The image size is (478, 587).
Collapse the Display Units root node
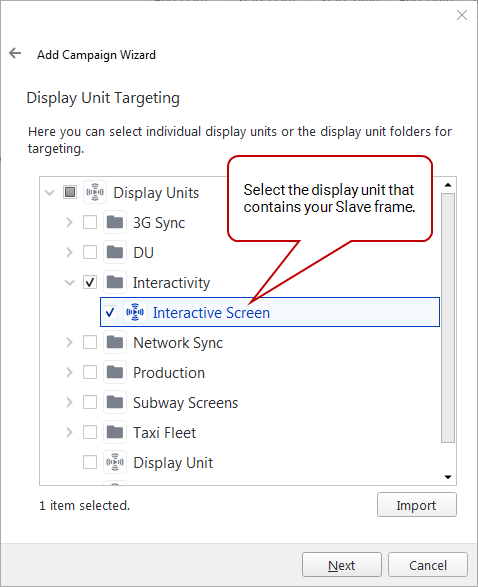(x=49, y=193)
